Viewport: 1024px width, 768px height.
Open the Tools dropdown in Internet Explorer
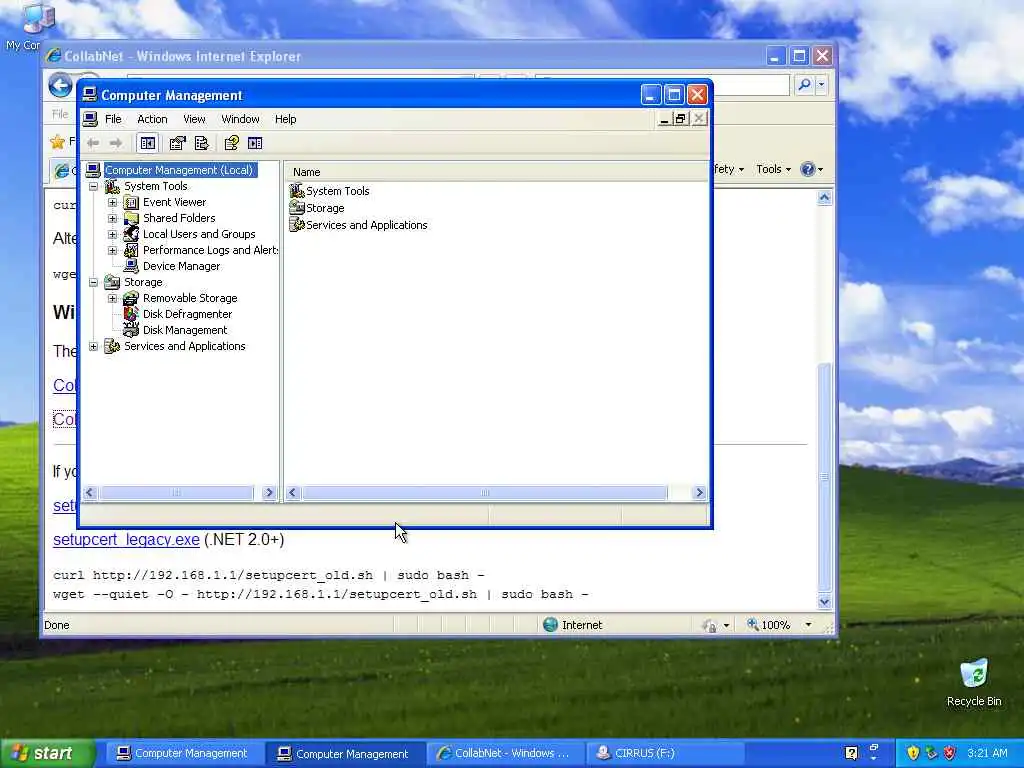[x=774, y=169]
